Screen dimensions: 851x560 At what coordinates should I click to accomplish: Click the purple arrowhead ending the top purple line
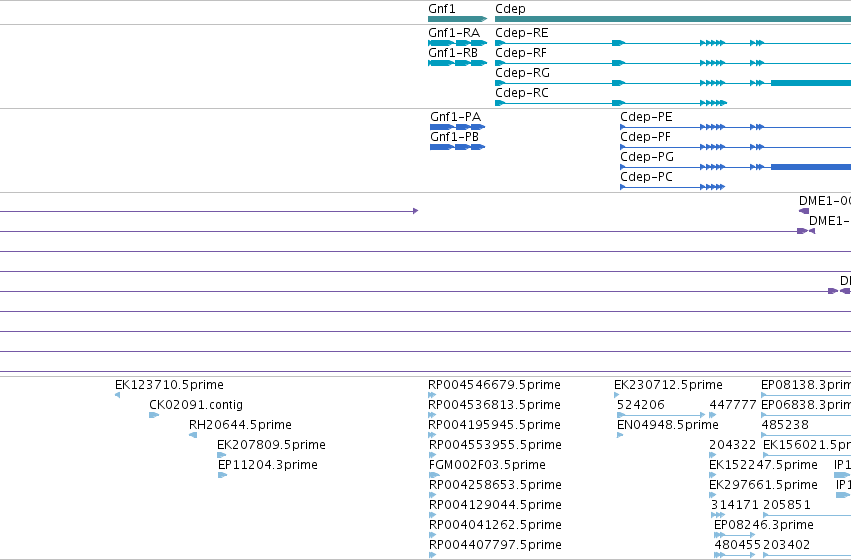415,211
